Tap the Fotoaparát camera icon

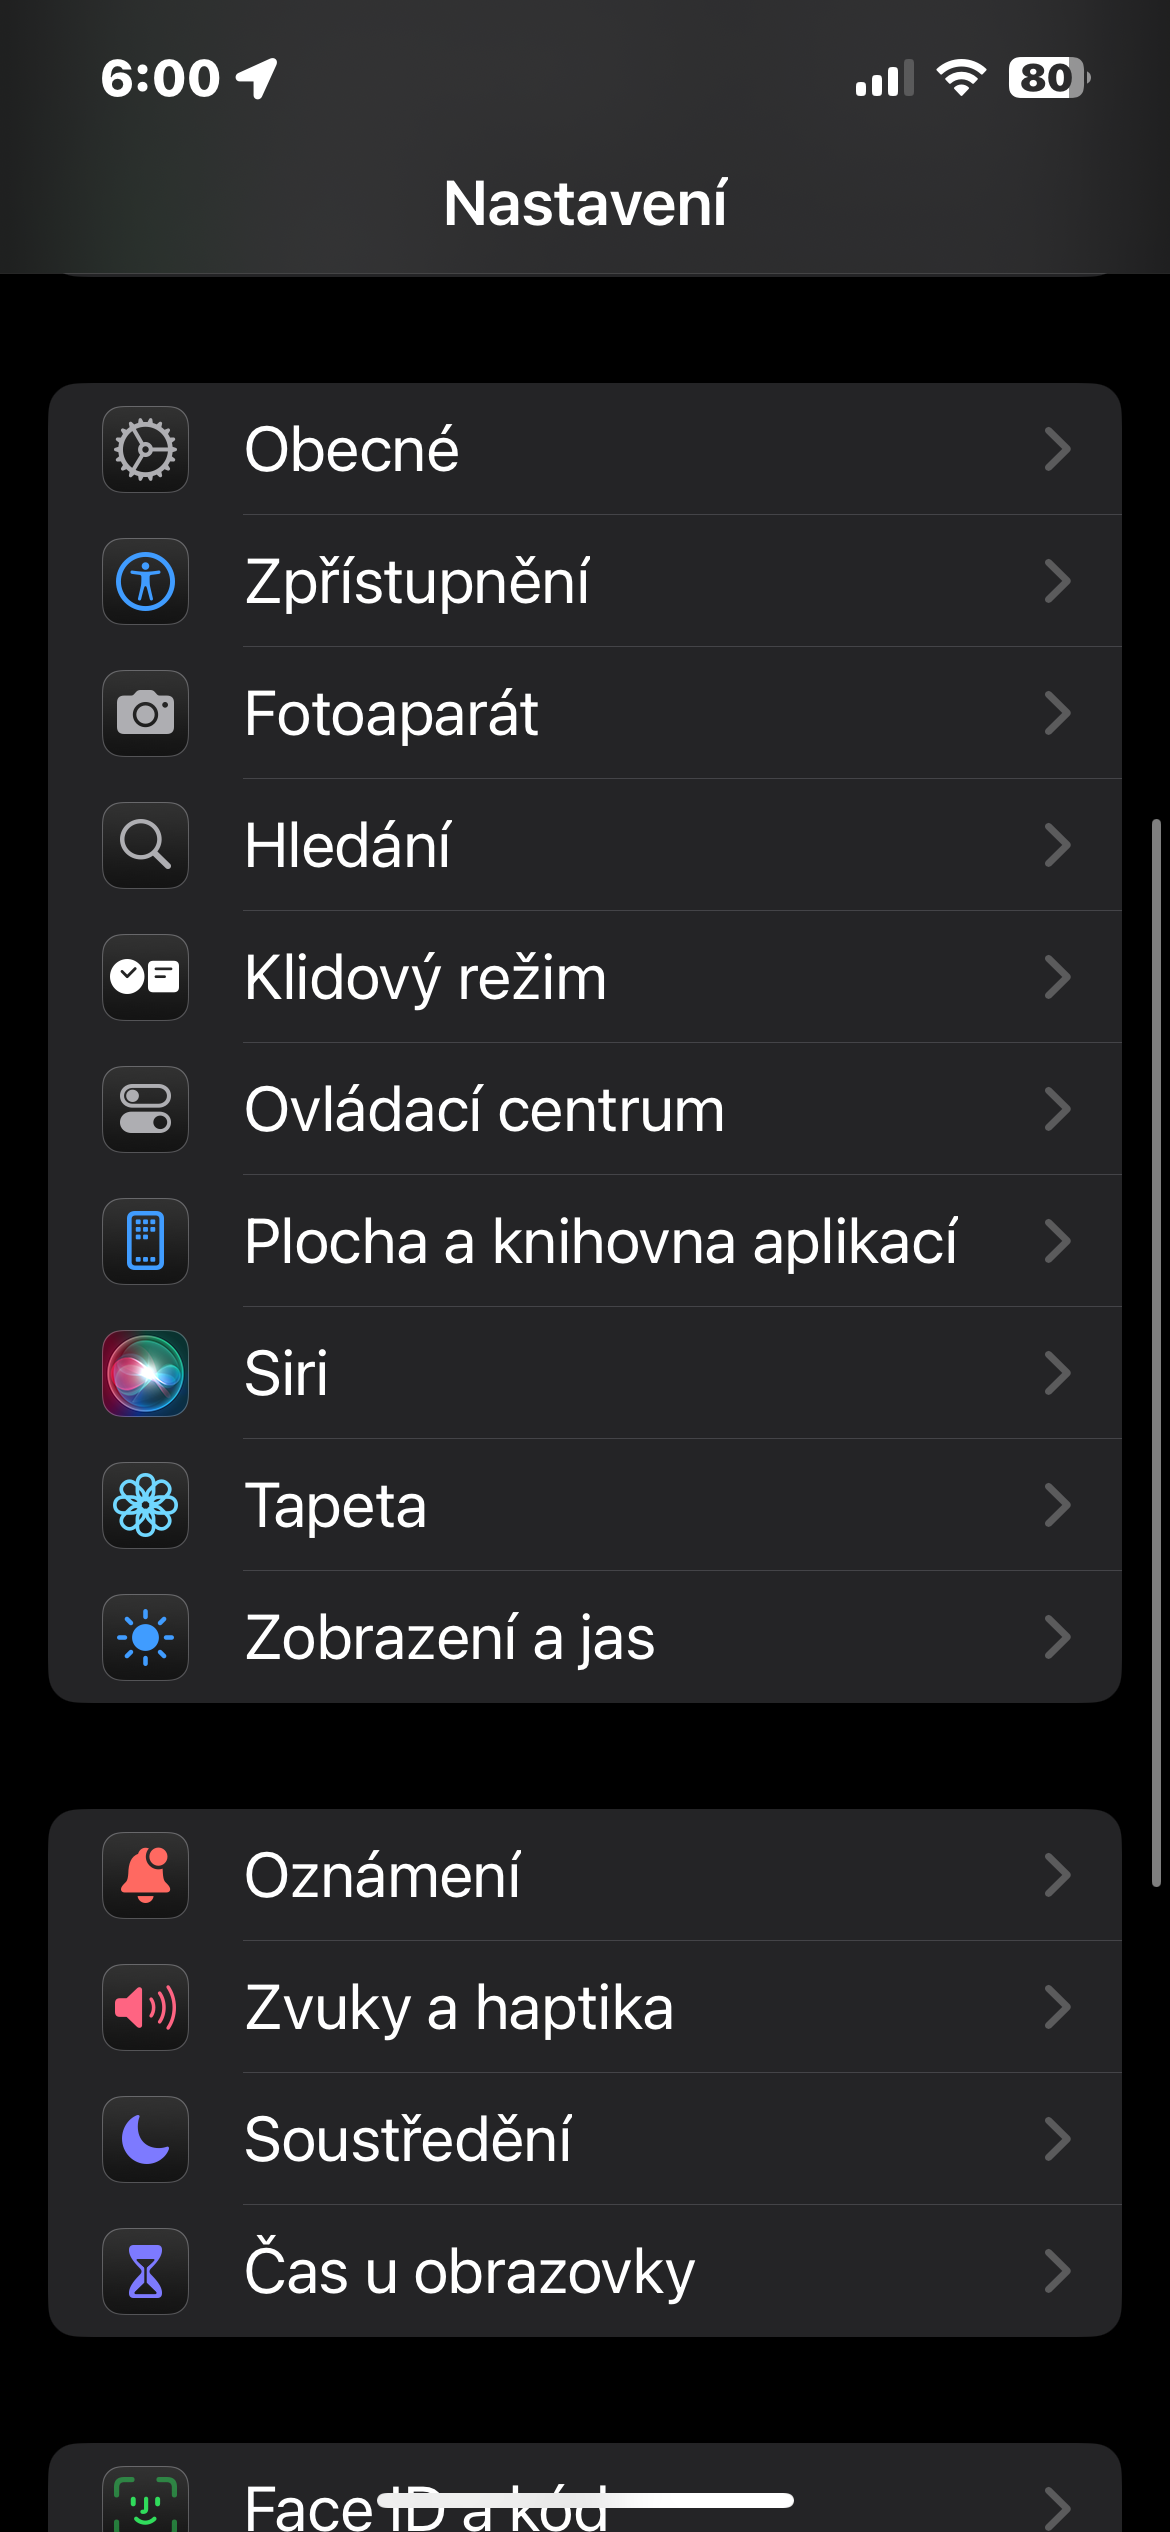[146, 714]
